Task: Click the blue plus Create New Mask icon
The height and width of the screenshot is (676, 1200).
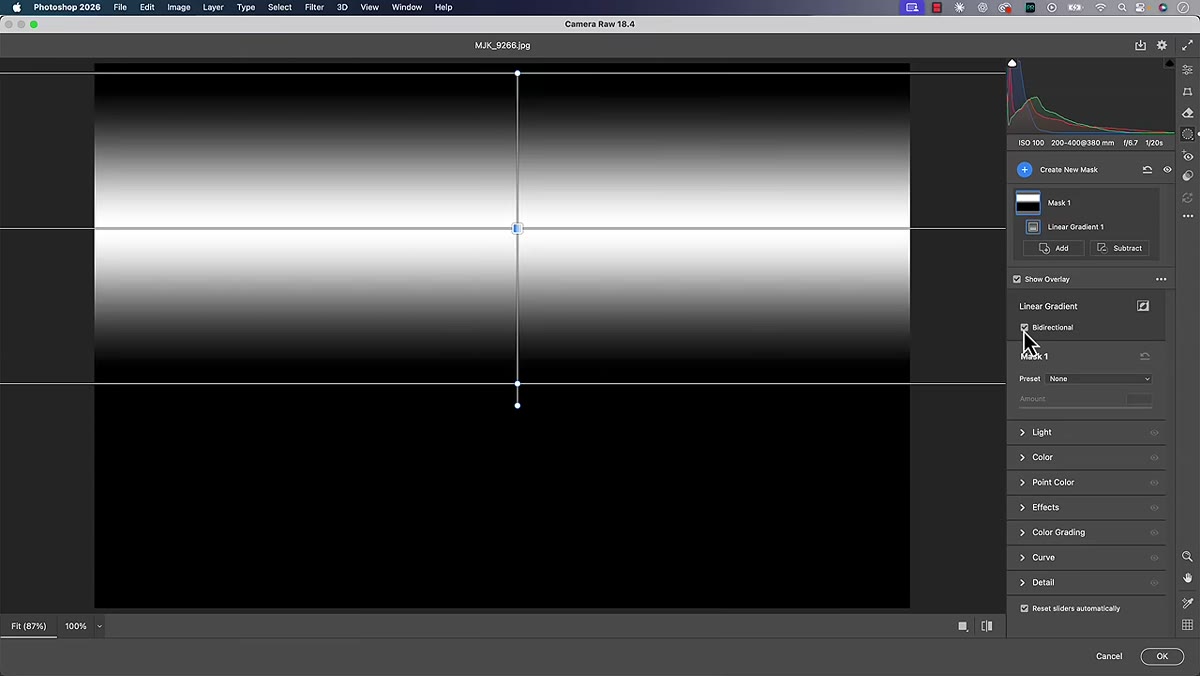Action: click(1024, 170)
